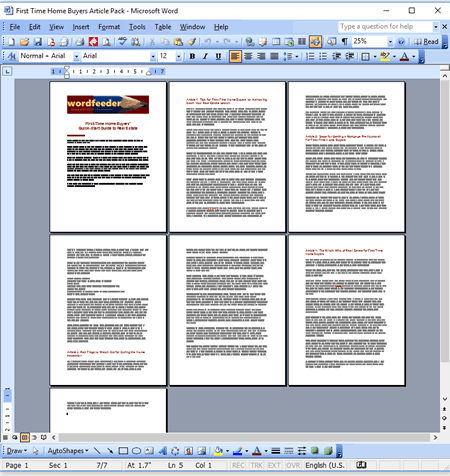The height and width of the screenshot is (476, 450).
Task: Open the Style dropdown showing Normal + Arial
Action: (x=76, y=56)
